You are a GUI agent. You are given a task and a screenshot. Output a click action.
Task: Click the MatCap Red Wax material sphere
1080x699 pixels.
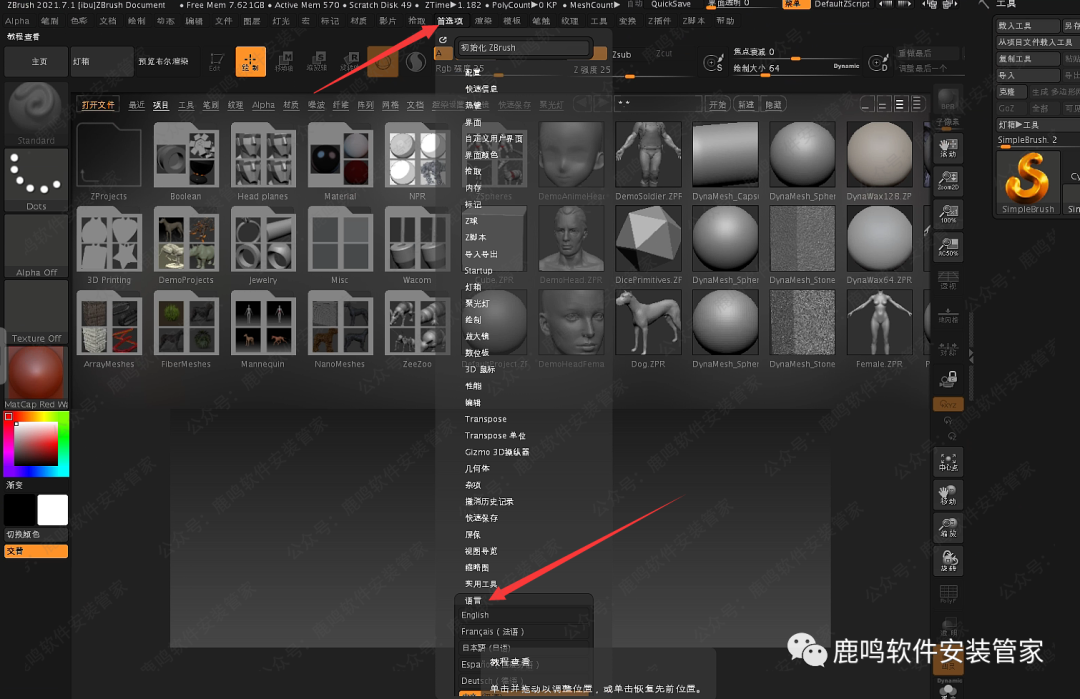pyautogui.click(x=36, y=373)
